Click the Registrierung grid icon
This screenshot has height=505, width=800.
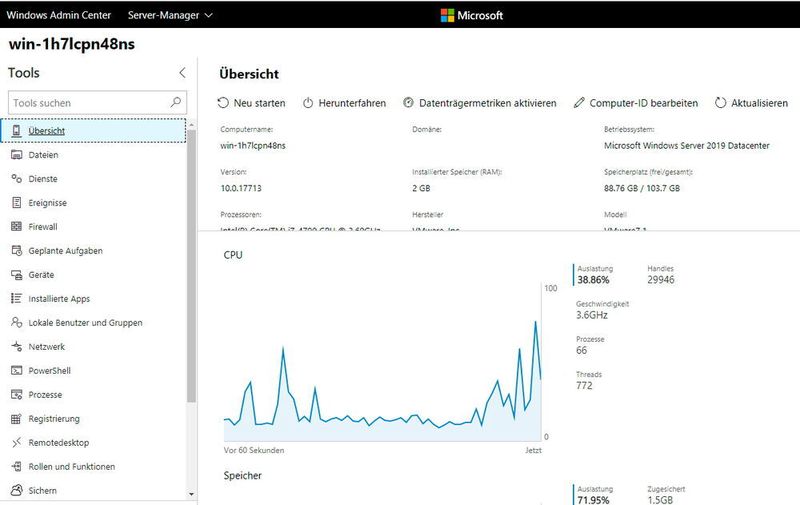(16, 418)
